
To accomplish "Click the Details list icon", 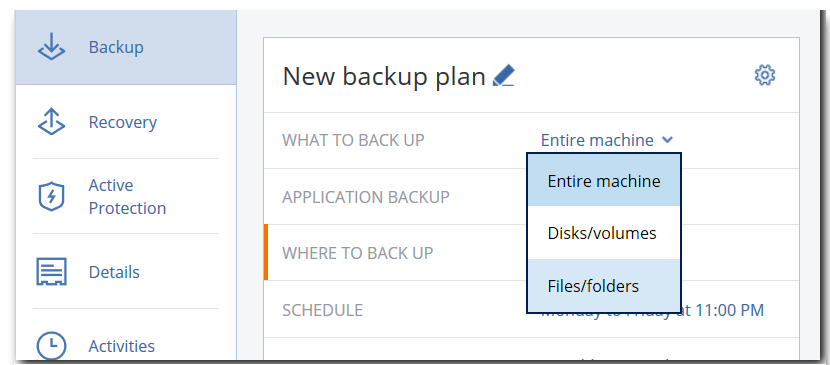I will tap(51, 272).
